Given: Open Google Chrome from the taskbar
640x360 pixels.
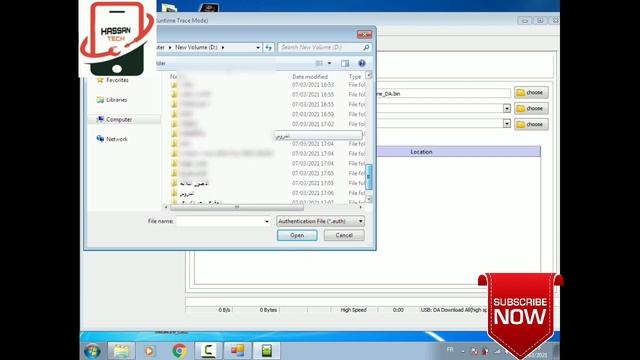Looking at the screenshot, I should coord(179,351).
